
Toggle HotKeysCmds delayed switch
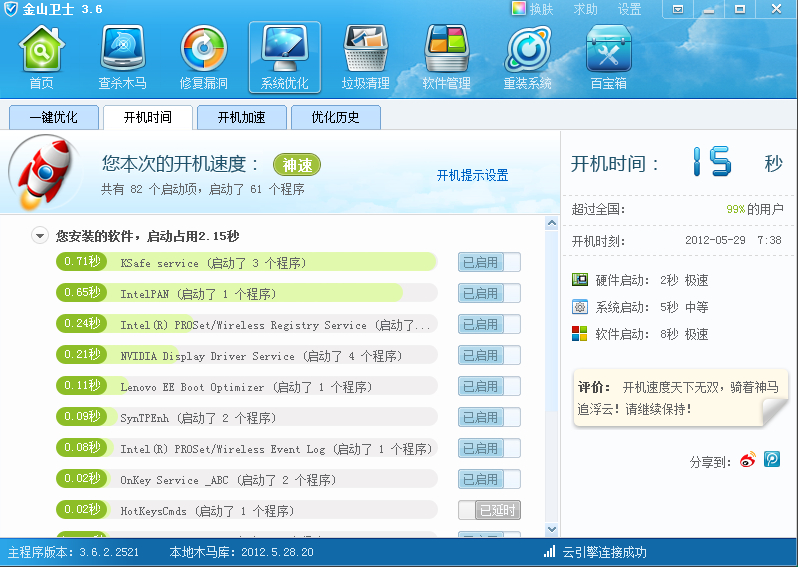point(489,510)
